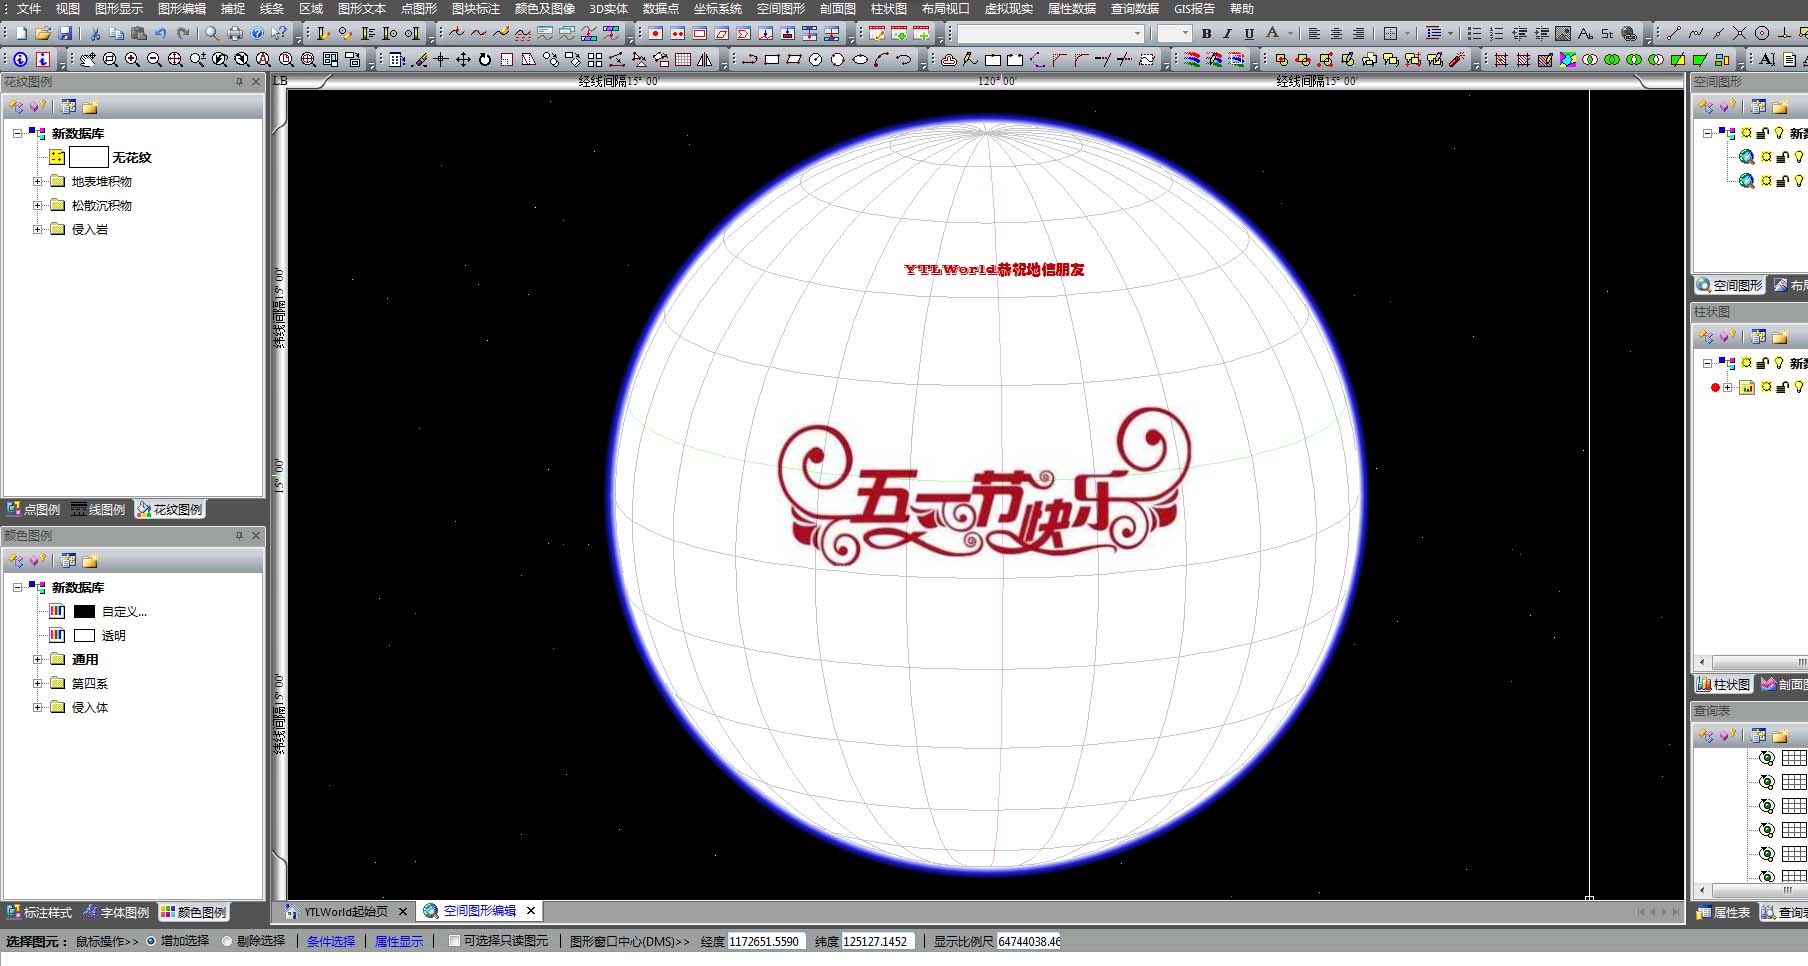Click the blue info circle icon

click(20, 60)
